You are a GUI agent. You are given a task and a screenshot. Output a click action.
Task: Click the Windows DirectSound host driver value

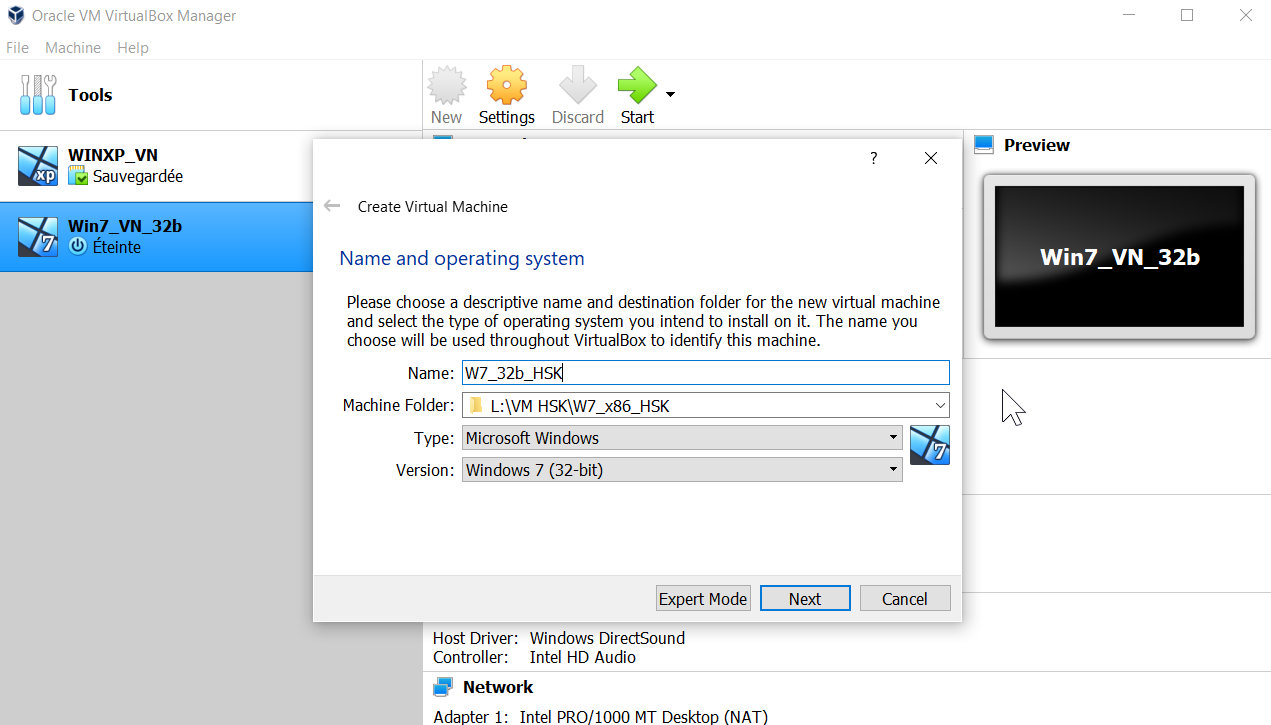pos(607,638)
